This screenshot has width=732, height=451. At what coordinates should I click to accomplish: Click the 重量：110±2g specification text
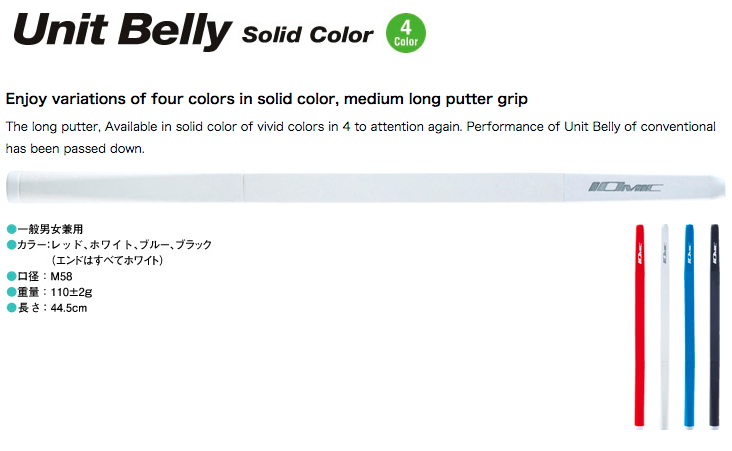click(x=55, y=292)
